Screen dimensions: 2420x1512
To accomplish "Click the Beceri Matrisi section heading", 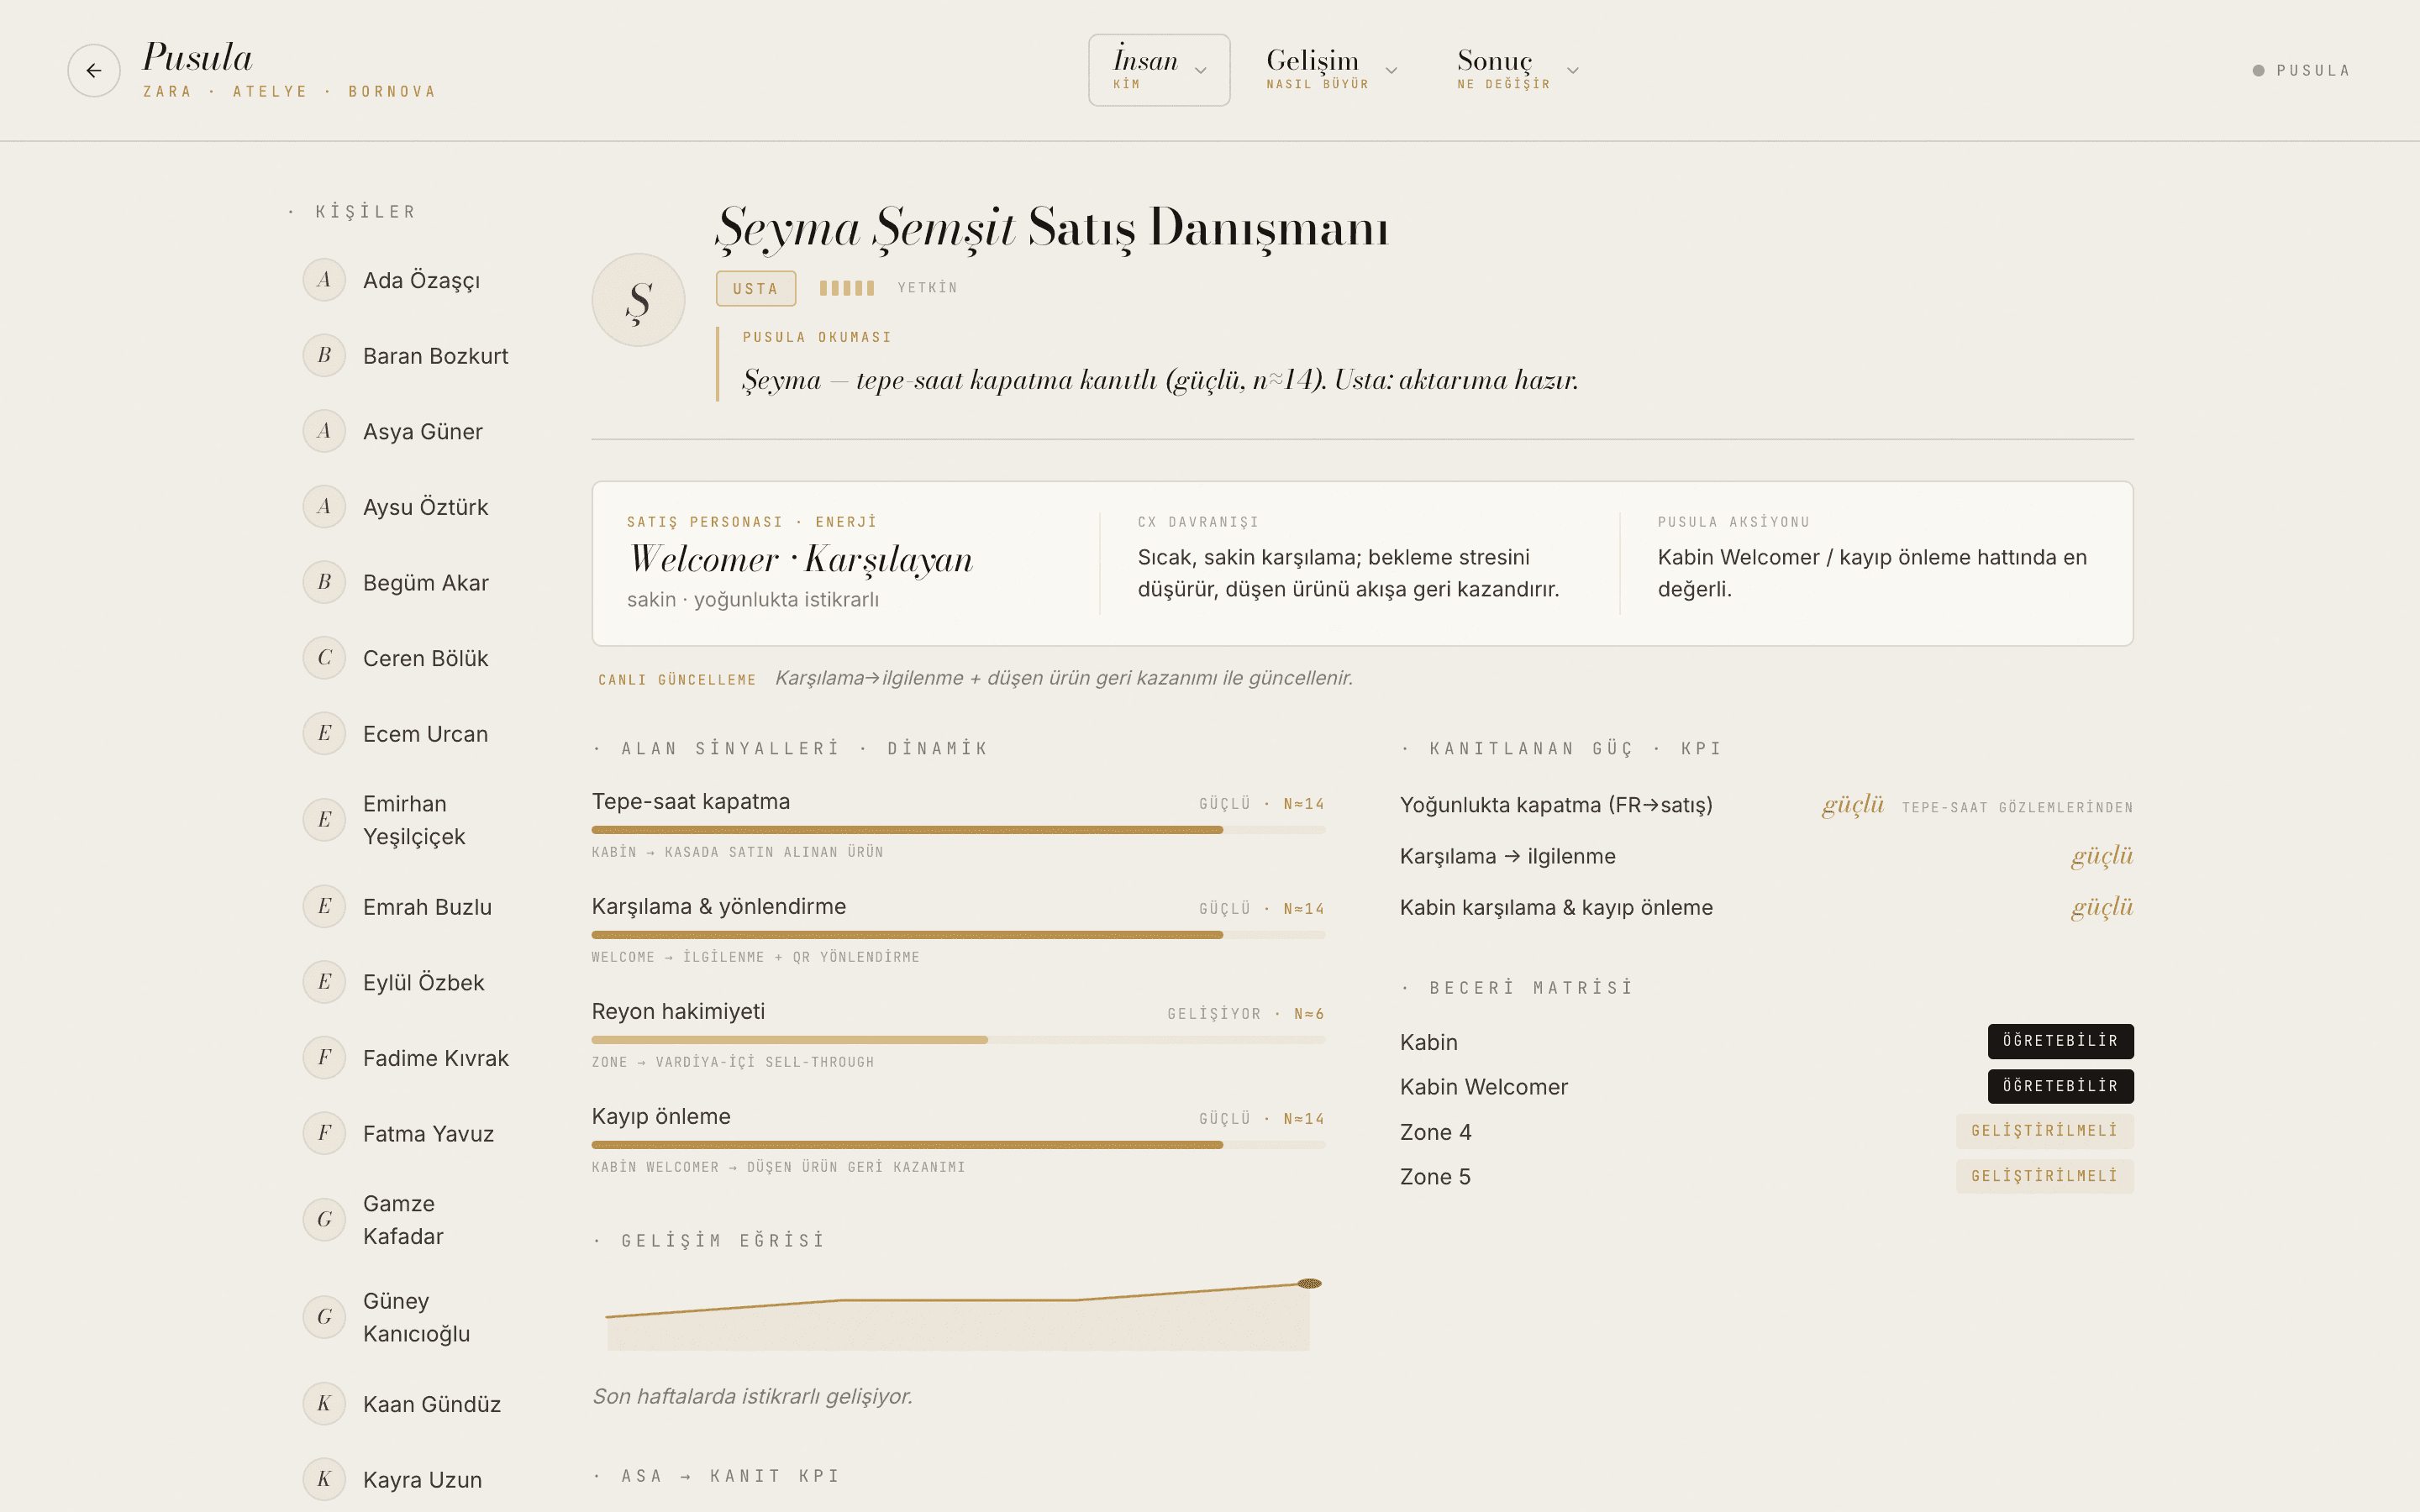I will (1530, 988).
